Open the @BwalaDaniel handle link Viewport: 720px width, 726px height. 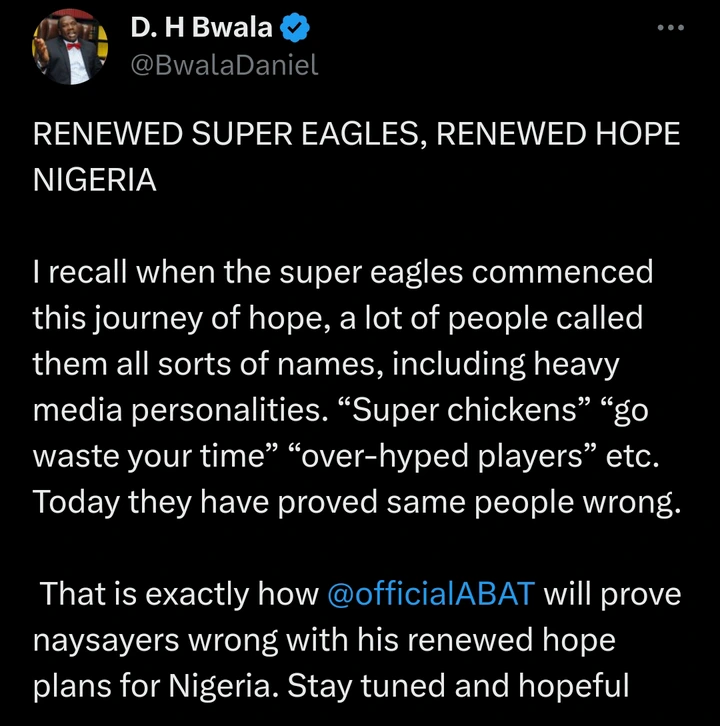click(x=225, y=64)
